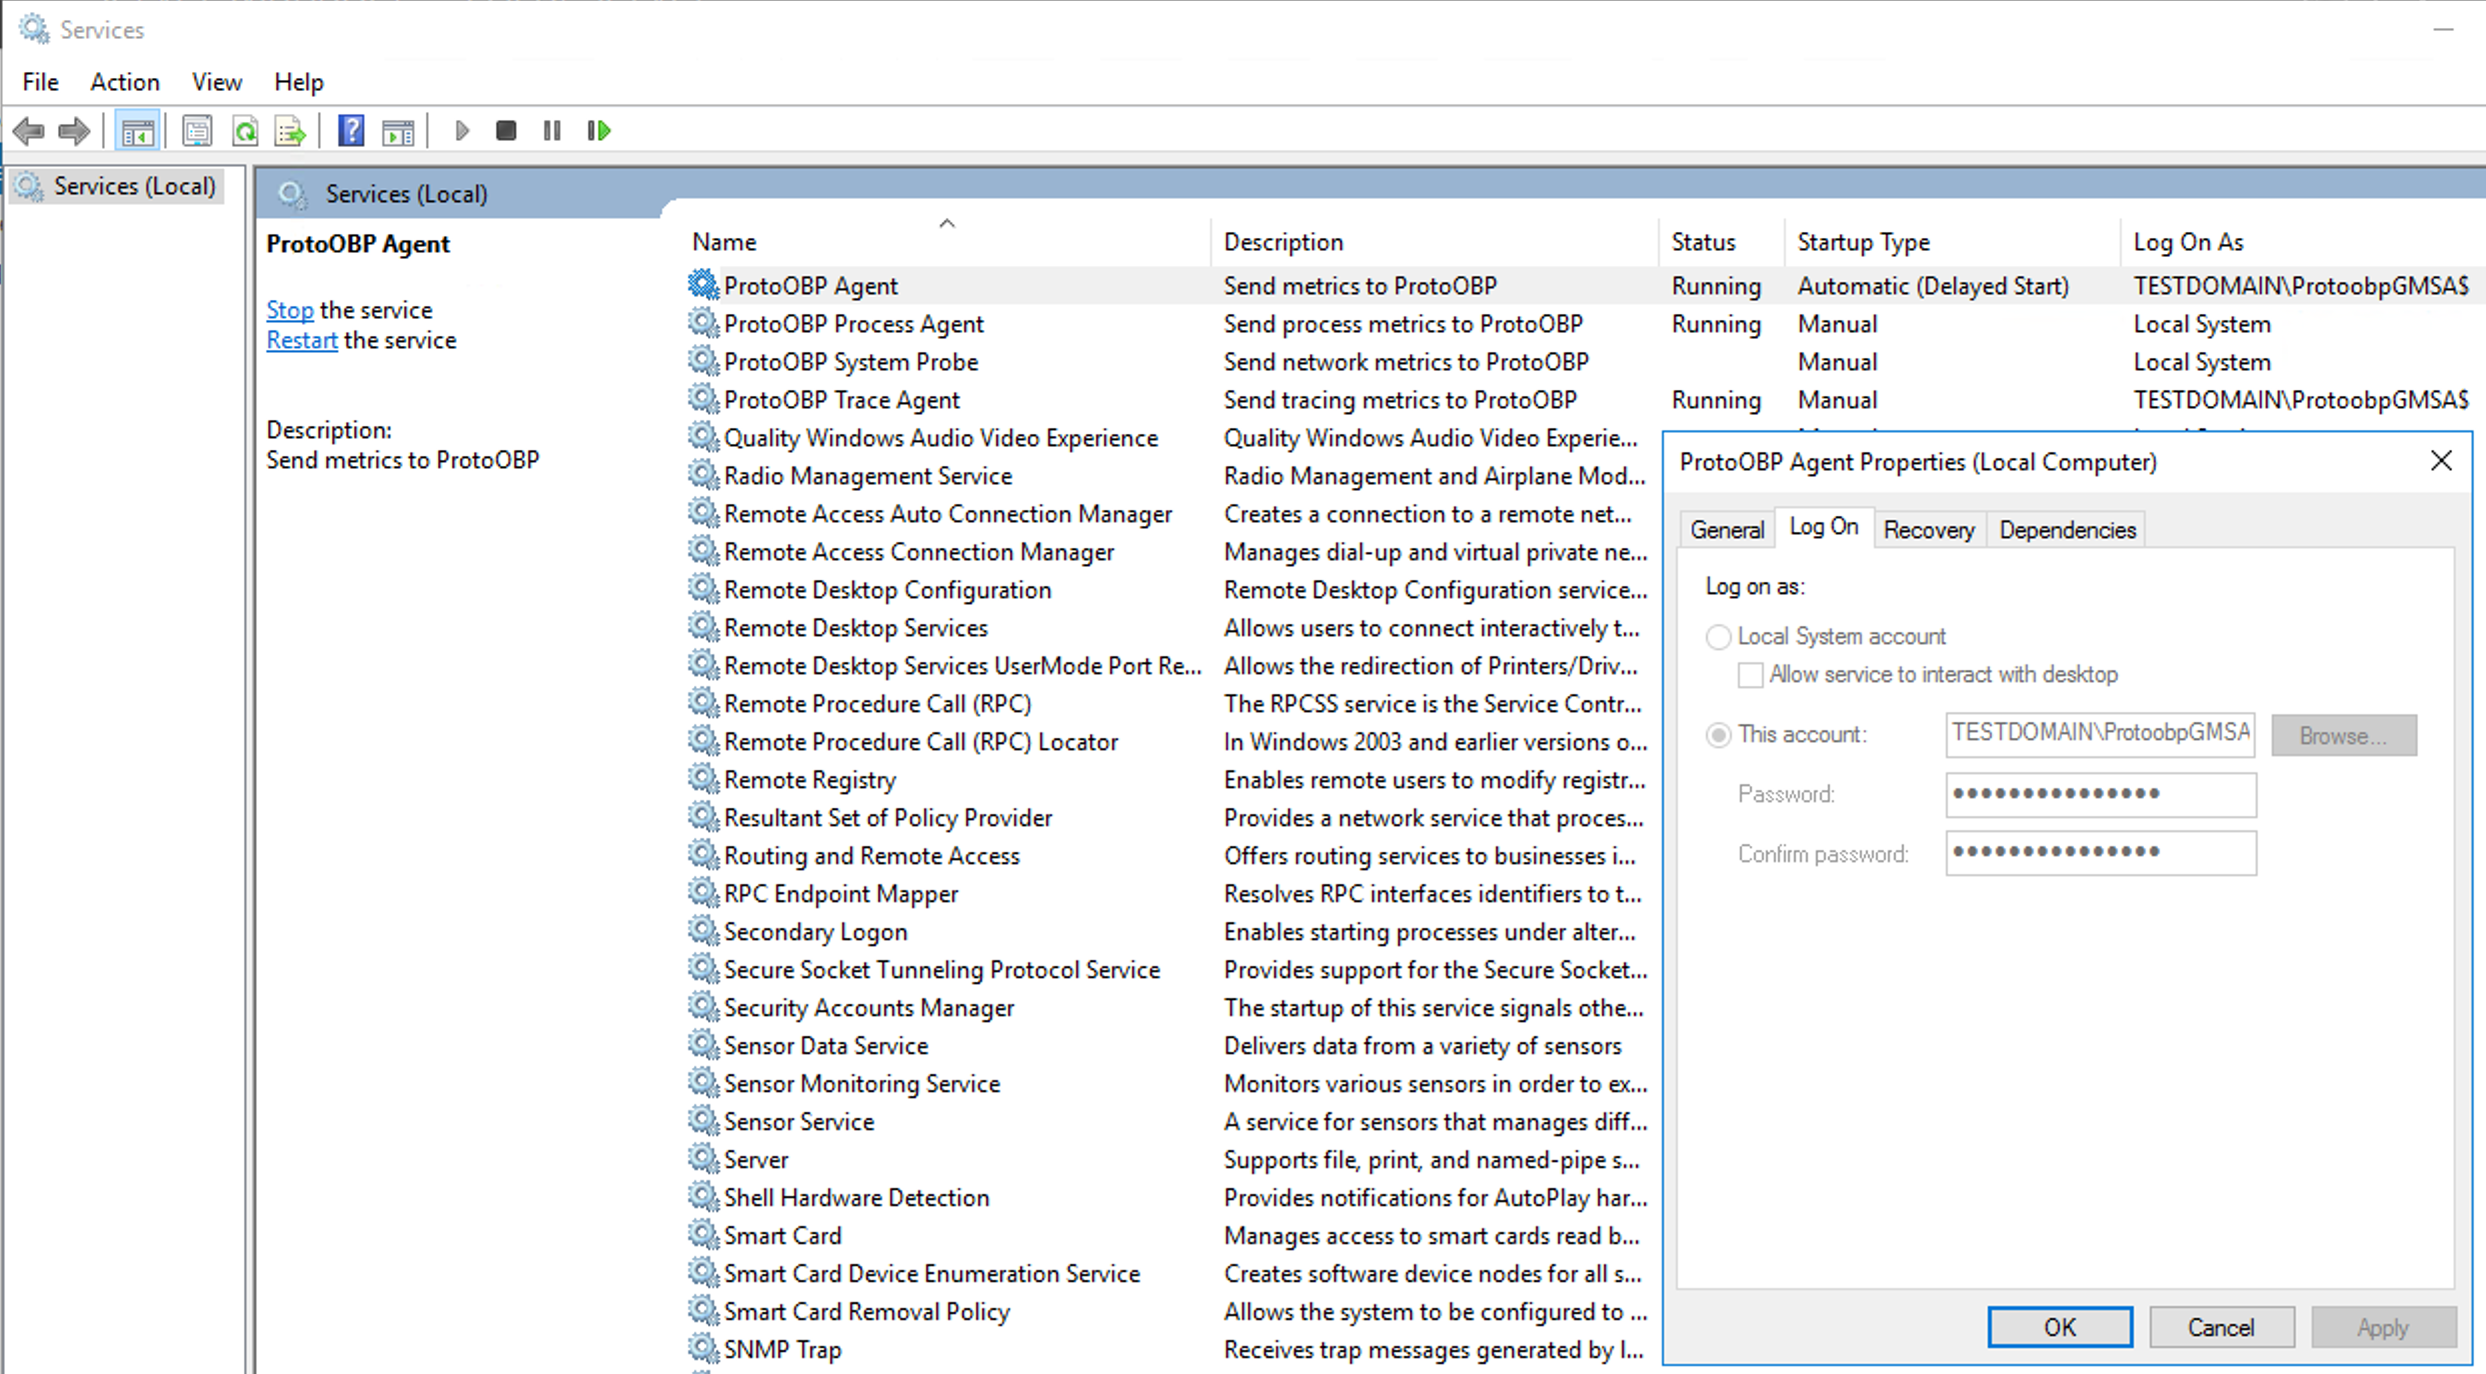The height and width of the screenshot is (1374, 2486).
Task: Click the gear icon beside SNMP Trap
Action: click(703, 1349)
